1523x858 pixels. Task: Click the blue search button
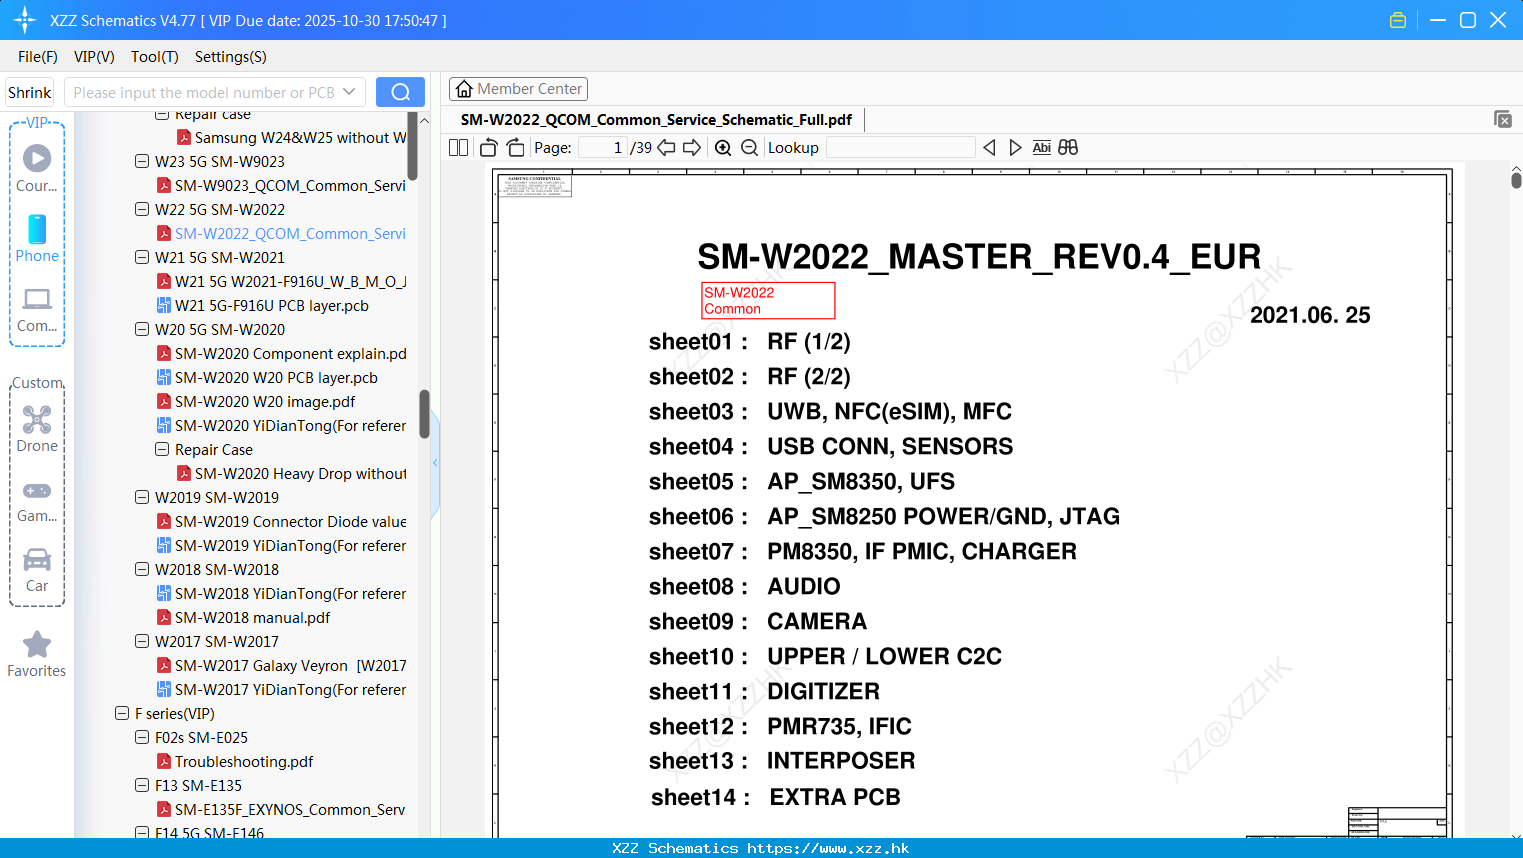click(400, 92)
